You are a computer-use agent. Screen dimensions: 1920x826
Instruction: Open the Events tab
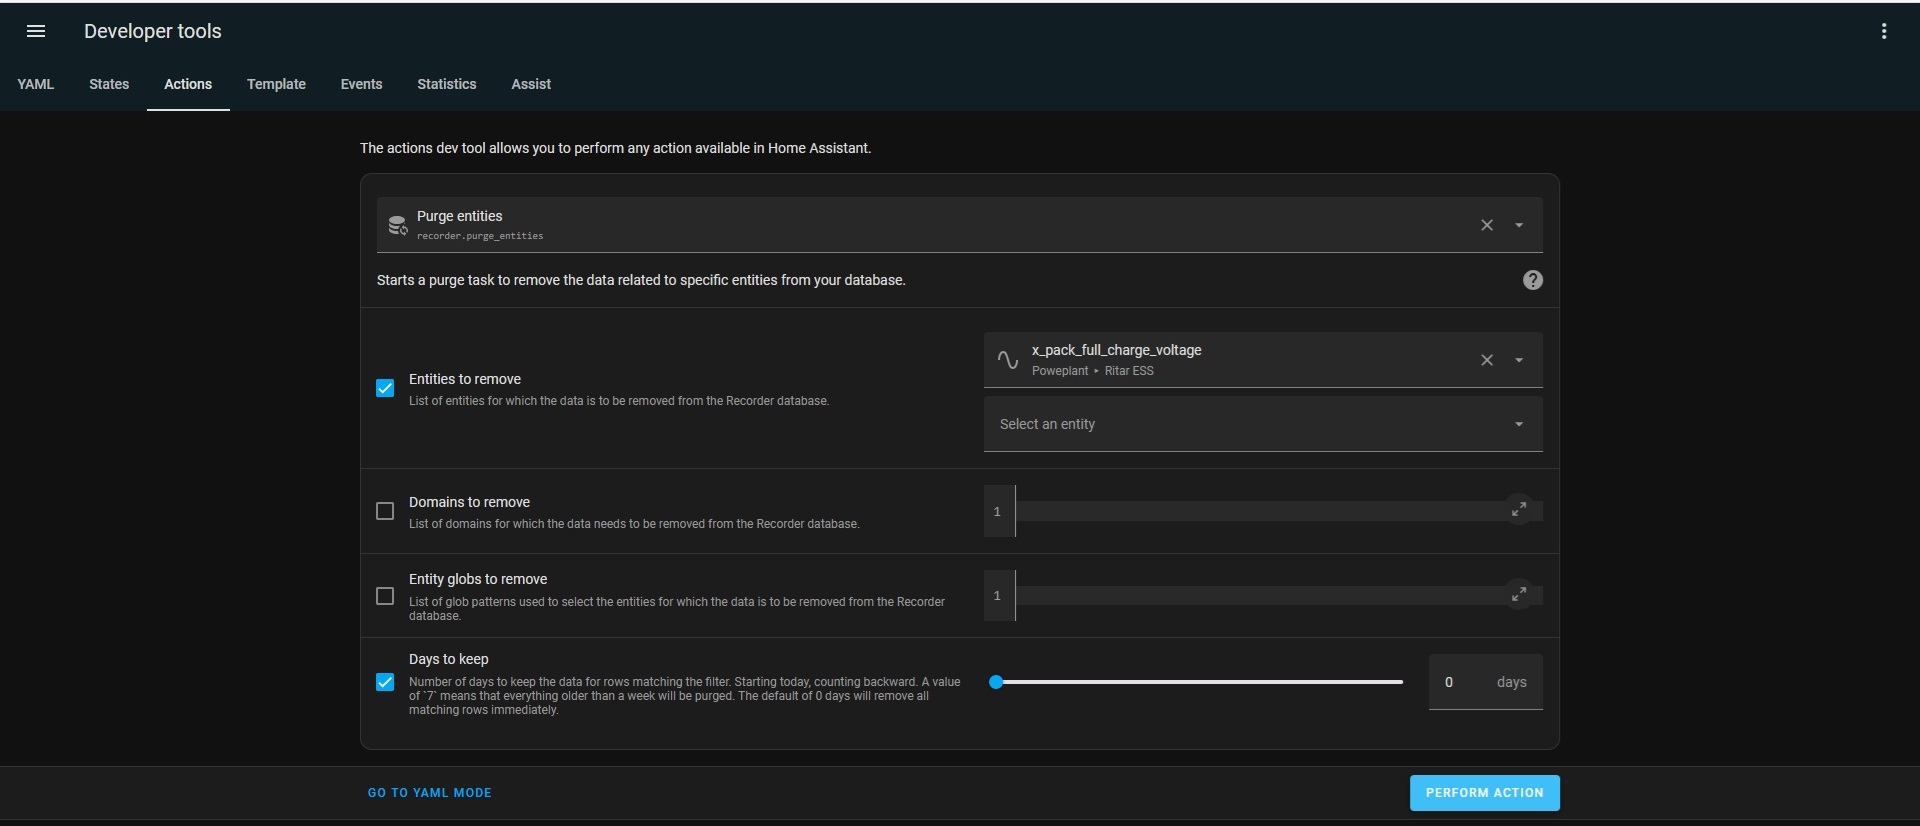pos(361,84)
